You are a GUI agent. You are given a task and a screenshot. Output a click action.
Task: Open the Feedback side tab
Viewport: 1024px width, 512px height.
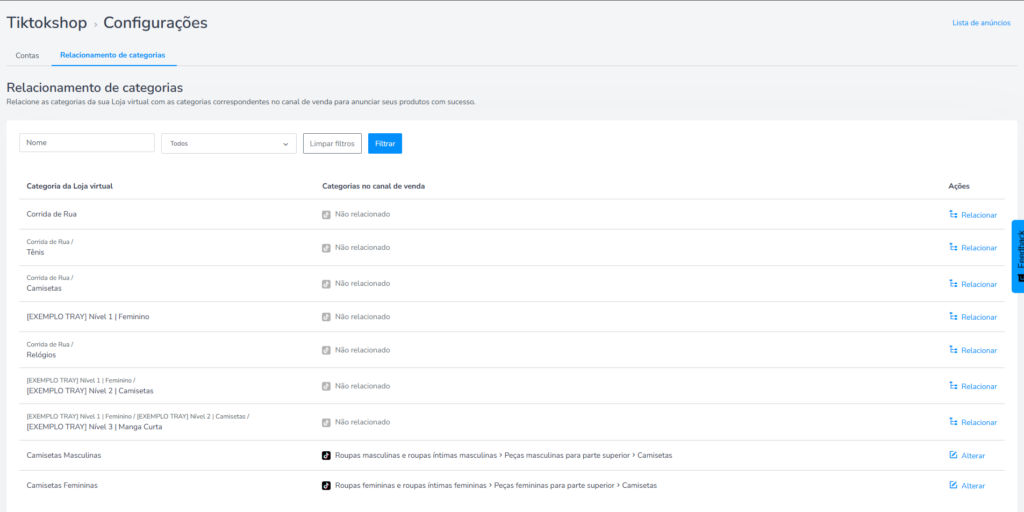point(1018,256)
